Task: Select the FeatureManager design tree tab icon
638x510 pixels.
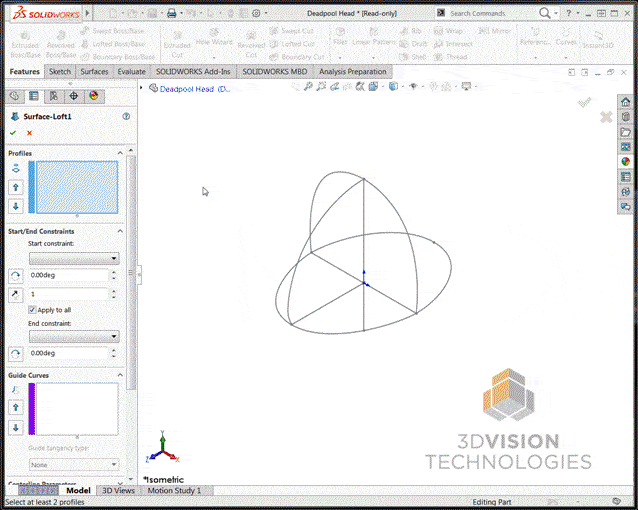Action: pos(15,96)
